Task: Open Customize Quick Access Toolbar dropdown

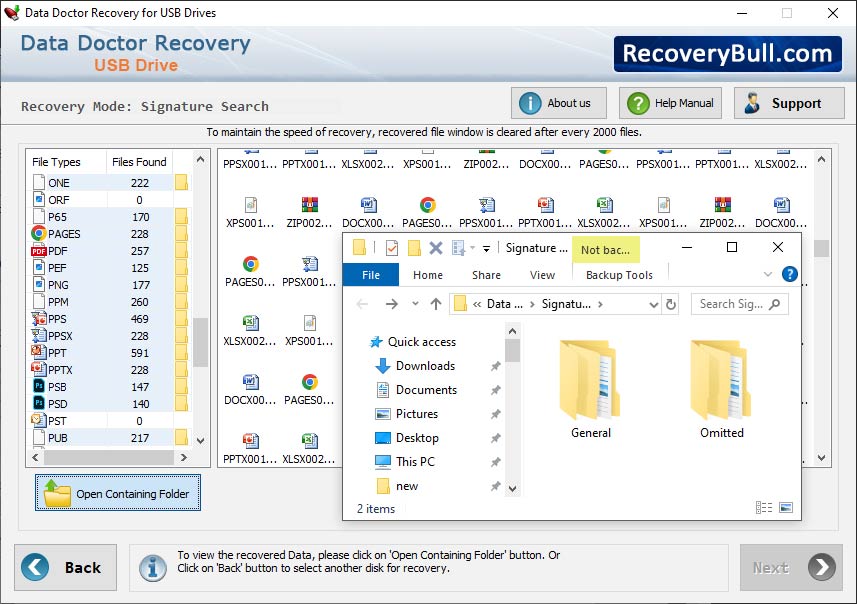Action: [x=486, y=249]
